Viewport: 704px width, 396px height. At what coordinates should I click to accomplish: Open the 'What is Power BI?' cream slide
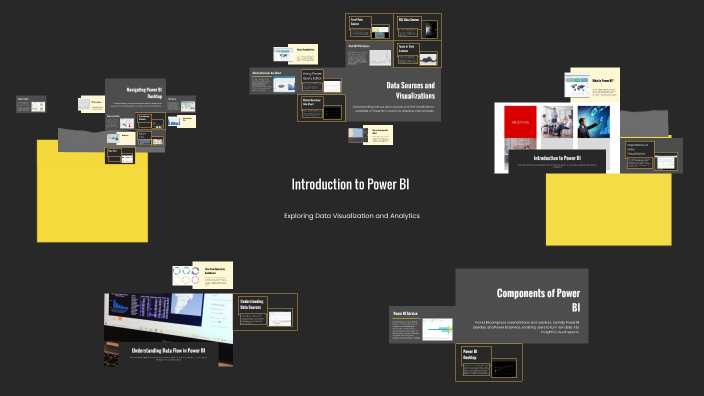pos(593,85)
